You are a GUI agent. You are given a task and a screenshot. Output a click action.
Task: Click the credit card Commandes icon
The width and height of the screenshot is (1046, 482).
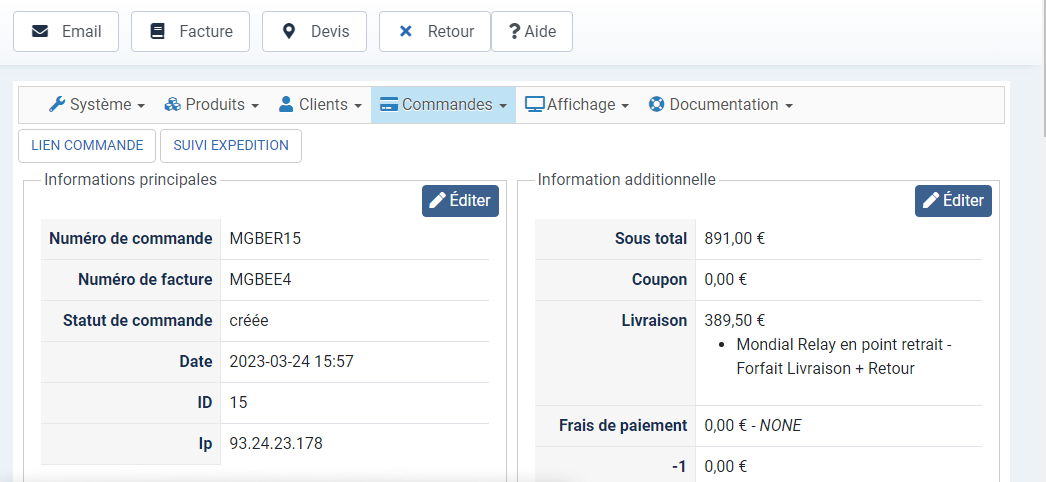click(389, 104)
